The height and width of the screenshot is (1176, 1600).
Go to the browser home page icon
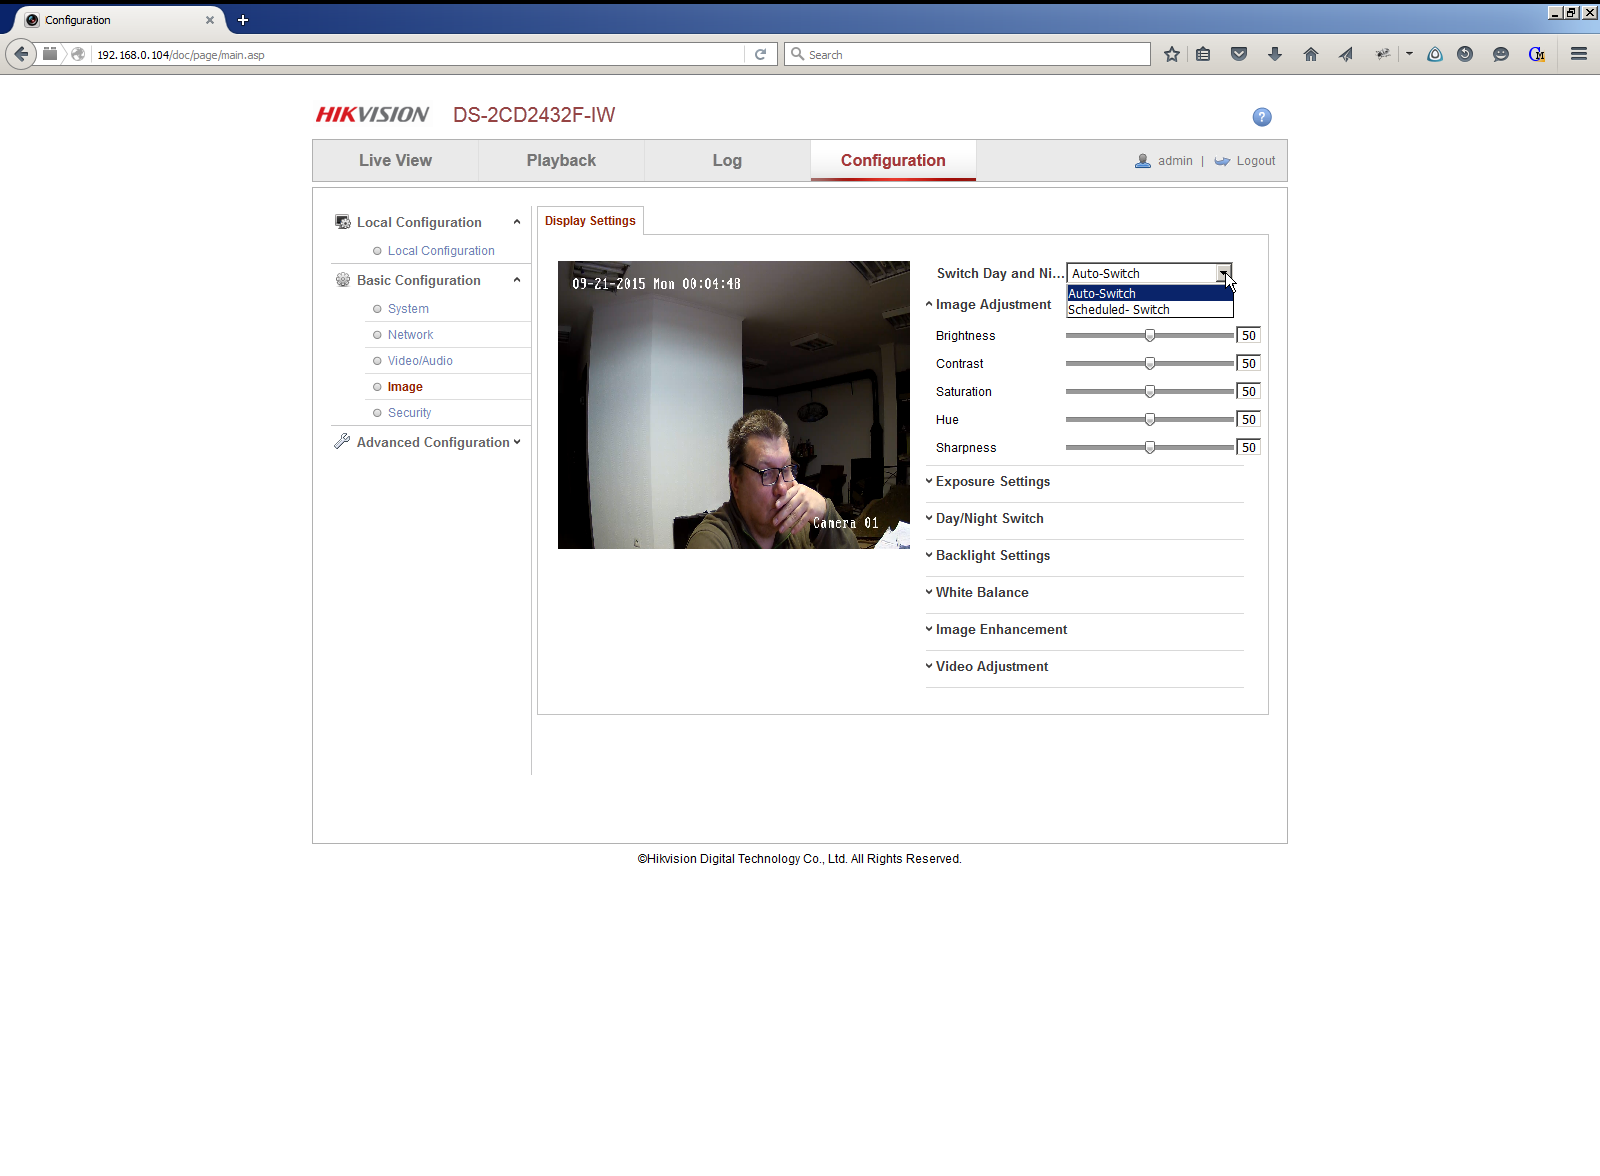pyautogui.click(x=1311, y=54)
